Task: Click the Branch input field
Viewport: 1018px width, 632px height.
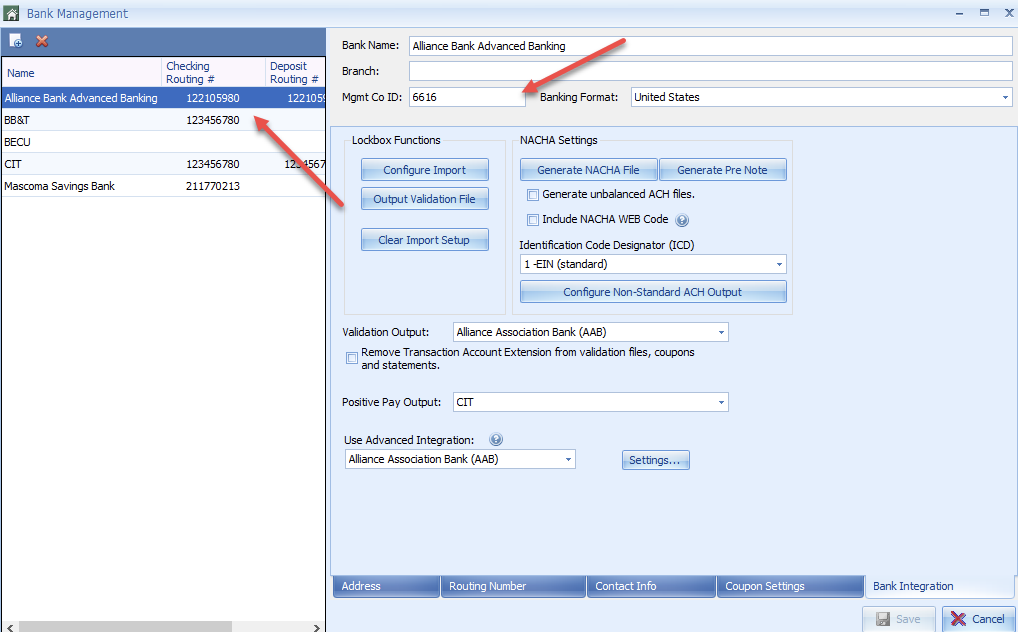Action: pos(711,71)
